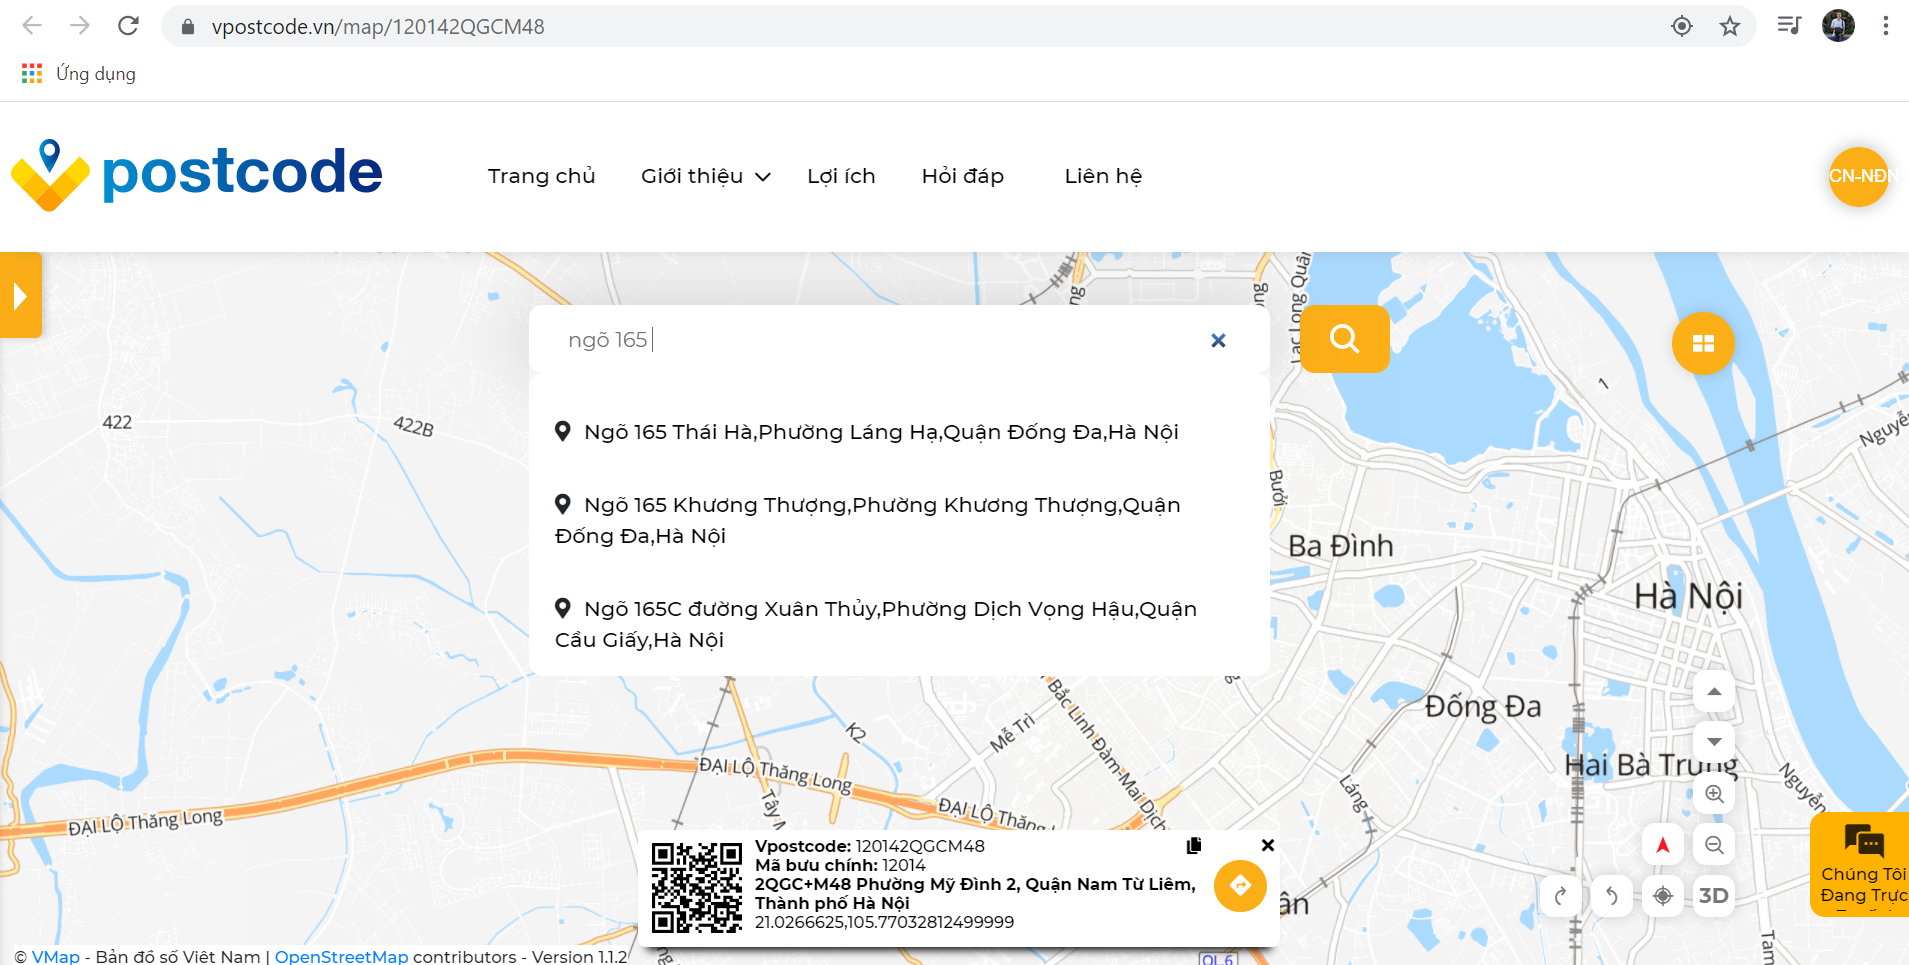Viewport: 1909px width, 965px height.
Task: Click the orange search magnifier button
Action: click(x=1345, y=340)
